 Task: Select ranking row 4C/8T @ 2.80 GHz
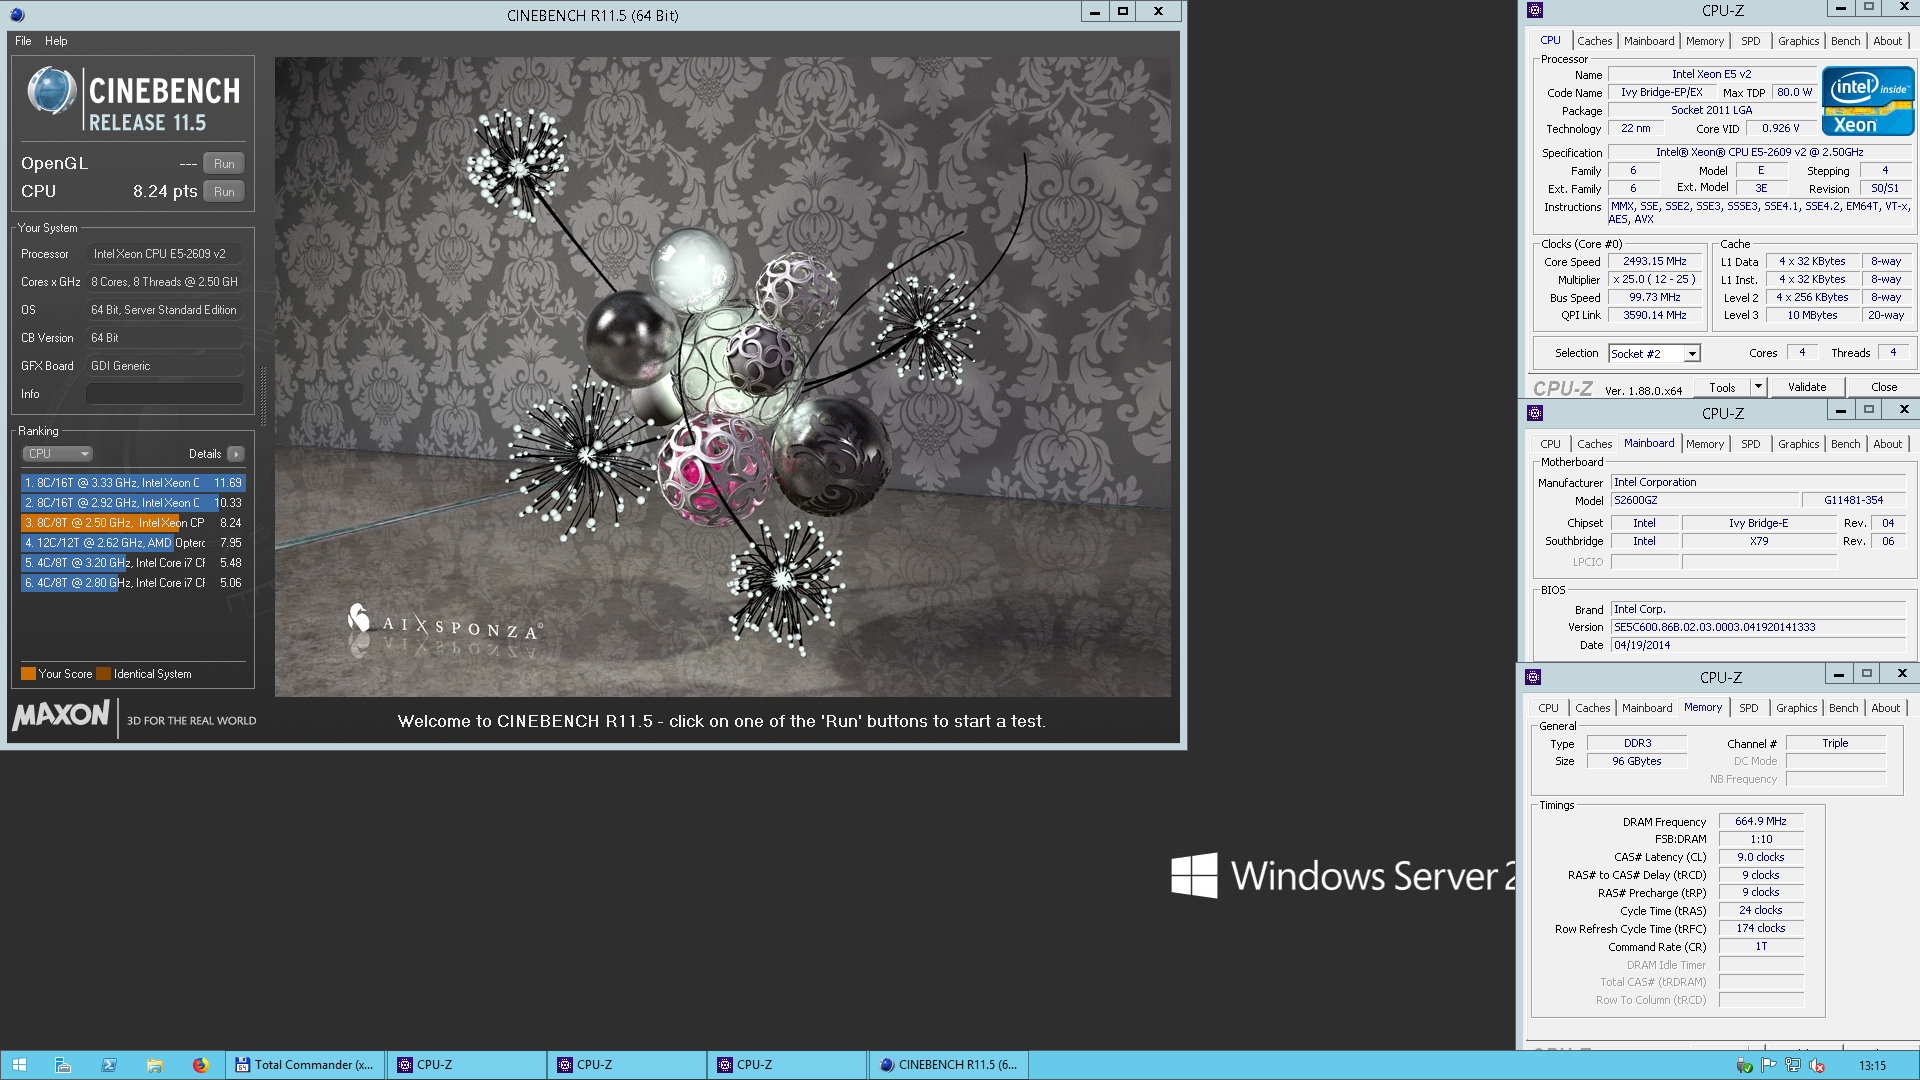[x=133, y=583]
